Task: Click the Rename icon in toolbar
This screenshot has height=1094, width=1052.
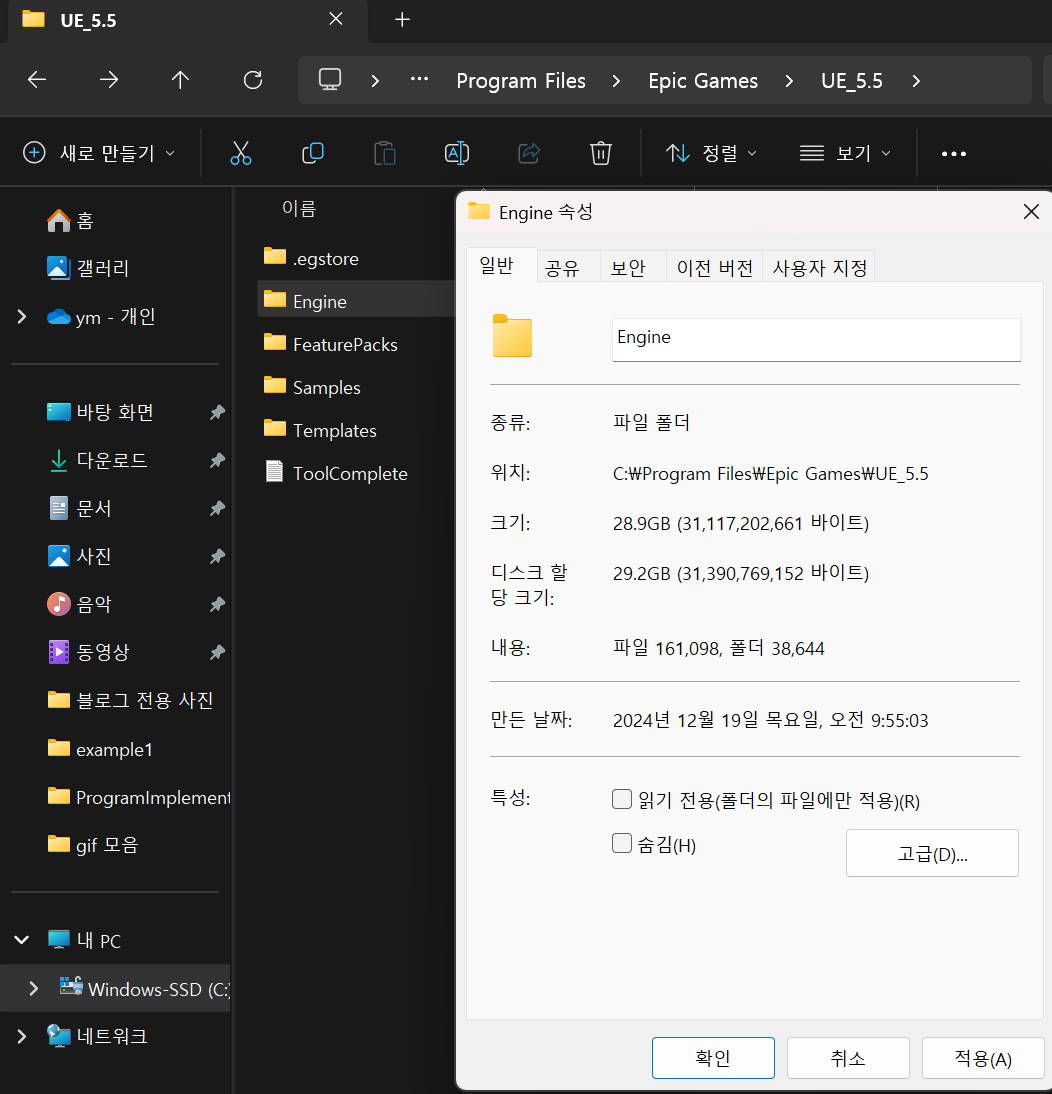Action: [x=457, y=153]
